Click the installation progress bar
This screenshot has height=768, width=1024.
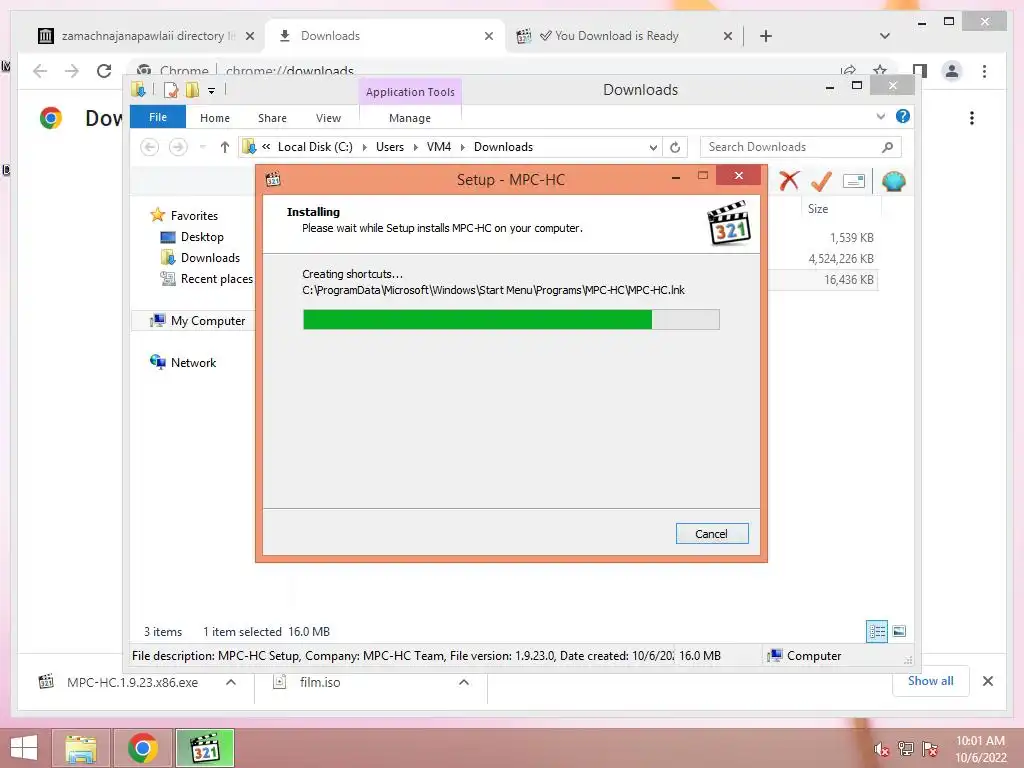[x=511, y=319]
